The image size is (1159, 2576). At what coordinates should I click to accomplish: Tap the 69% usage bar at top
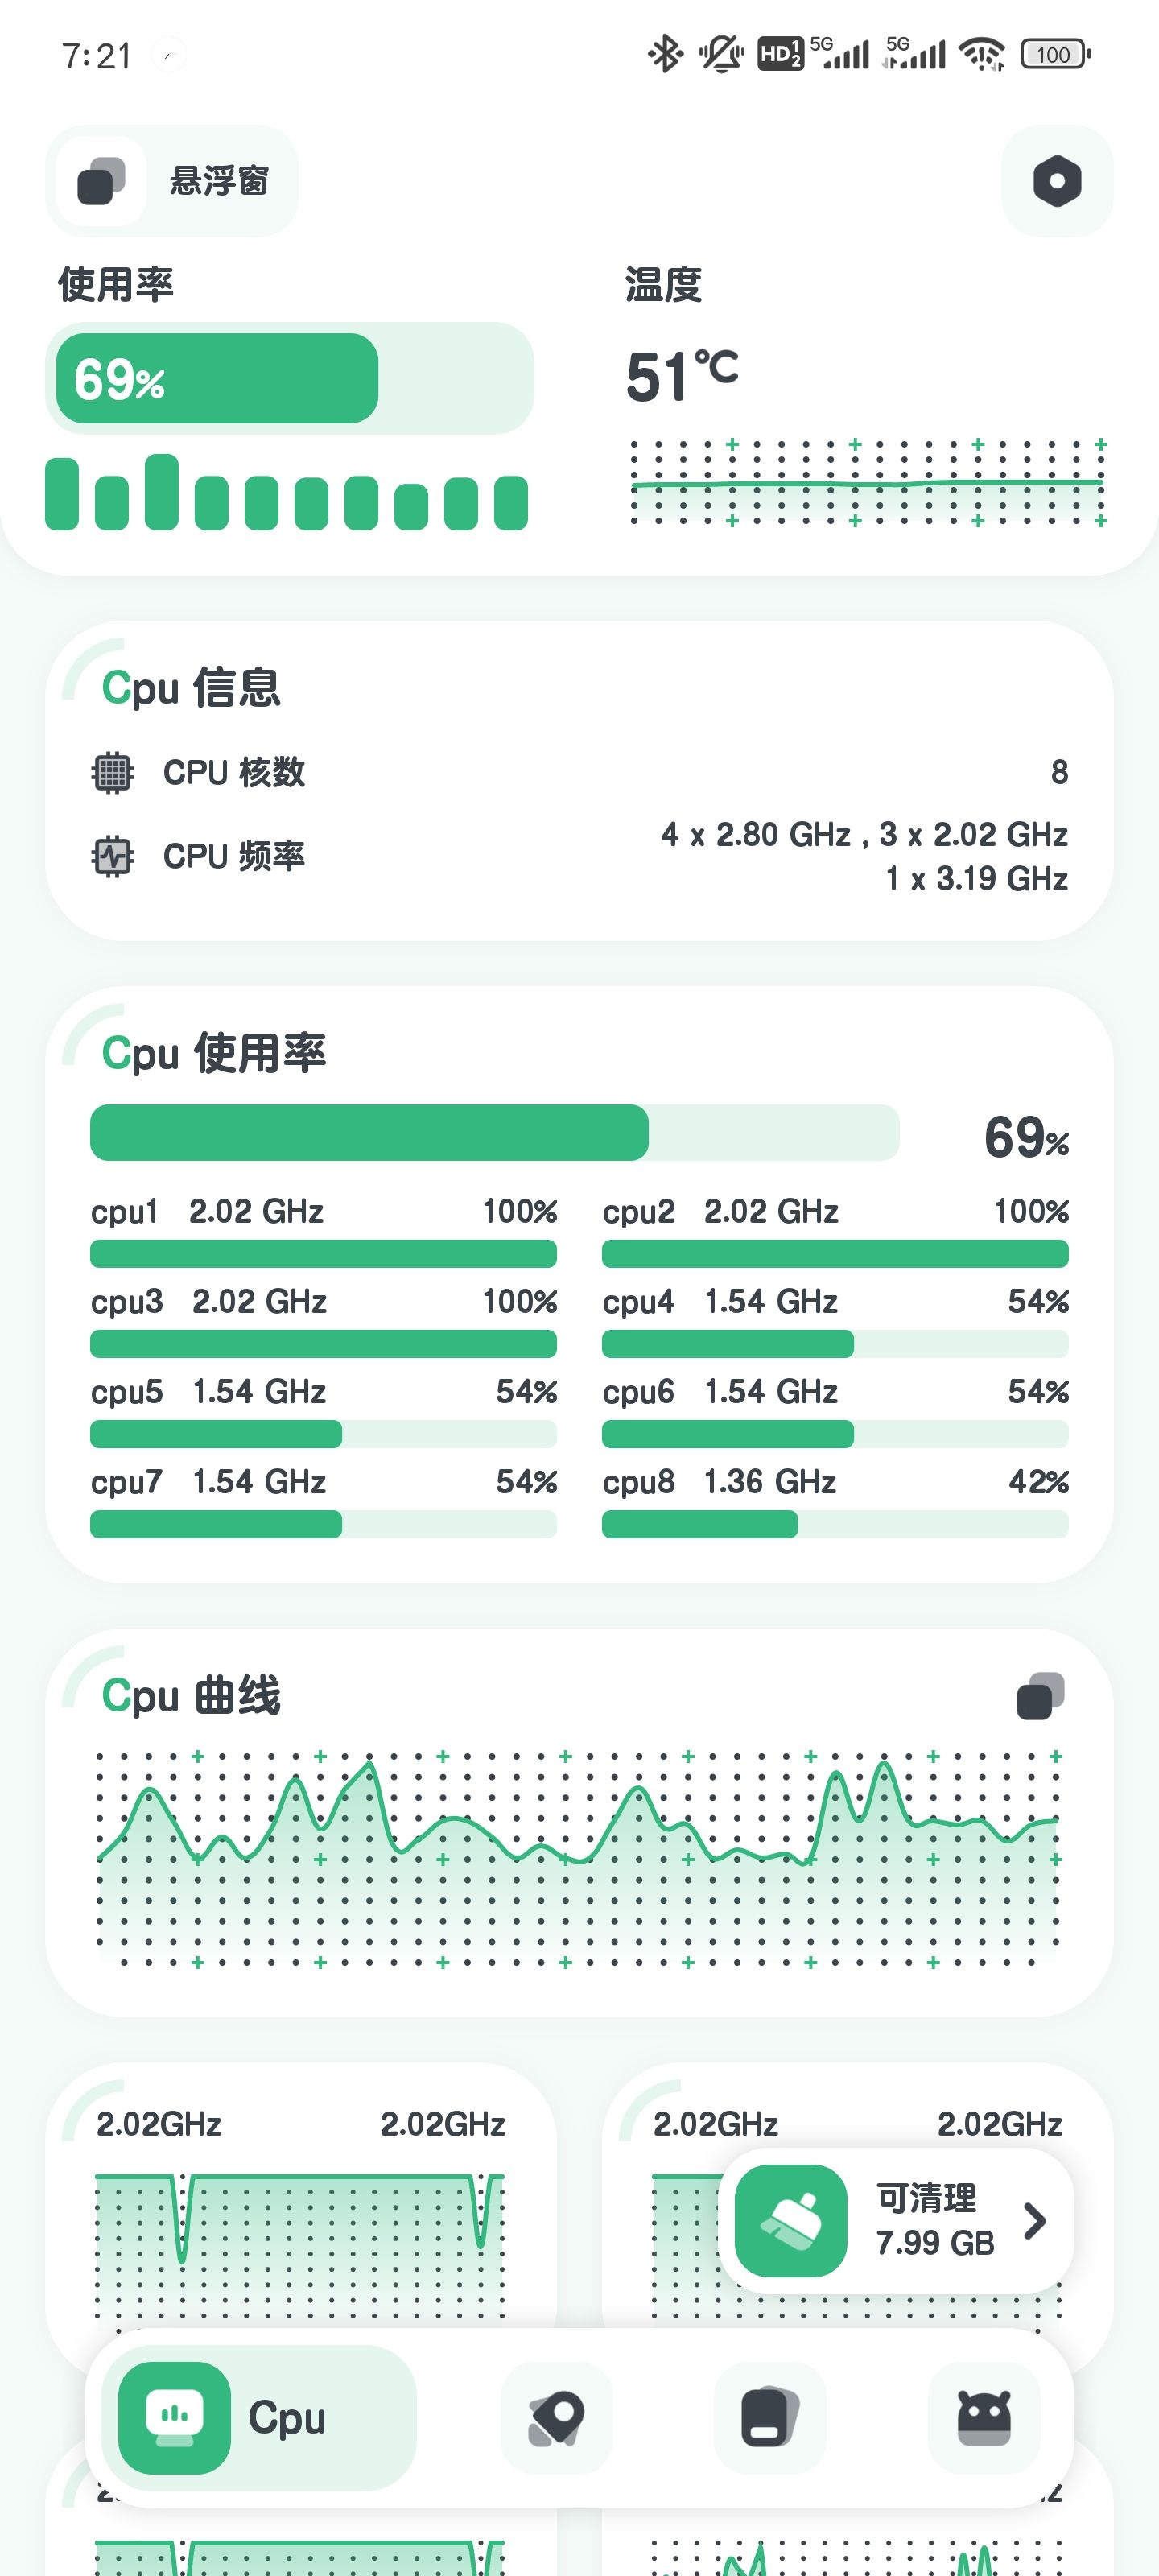[289, 378]
